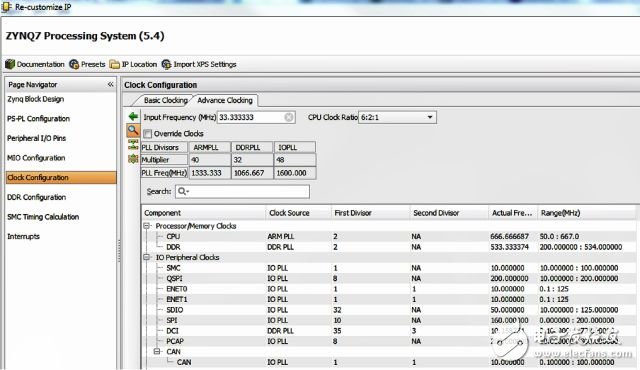Click the First Divisor column header
This screenshot has height=370, width=640.
pos(370,213)
